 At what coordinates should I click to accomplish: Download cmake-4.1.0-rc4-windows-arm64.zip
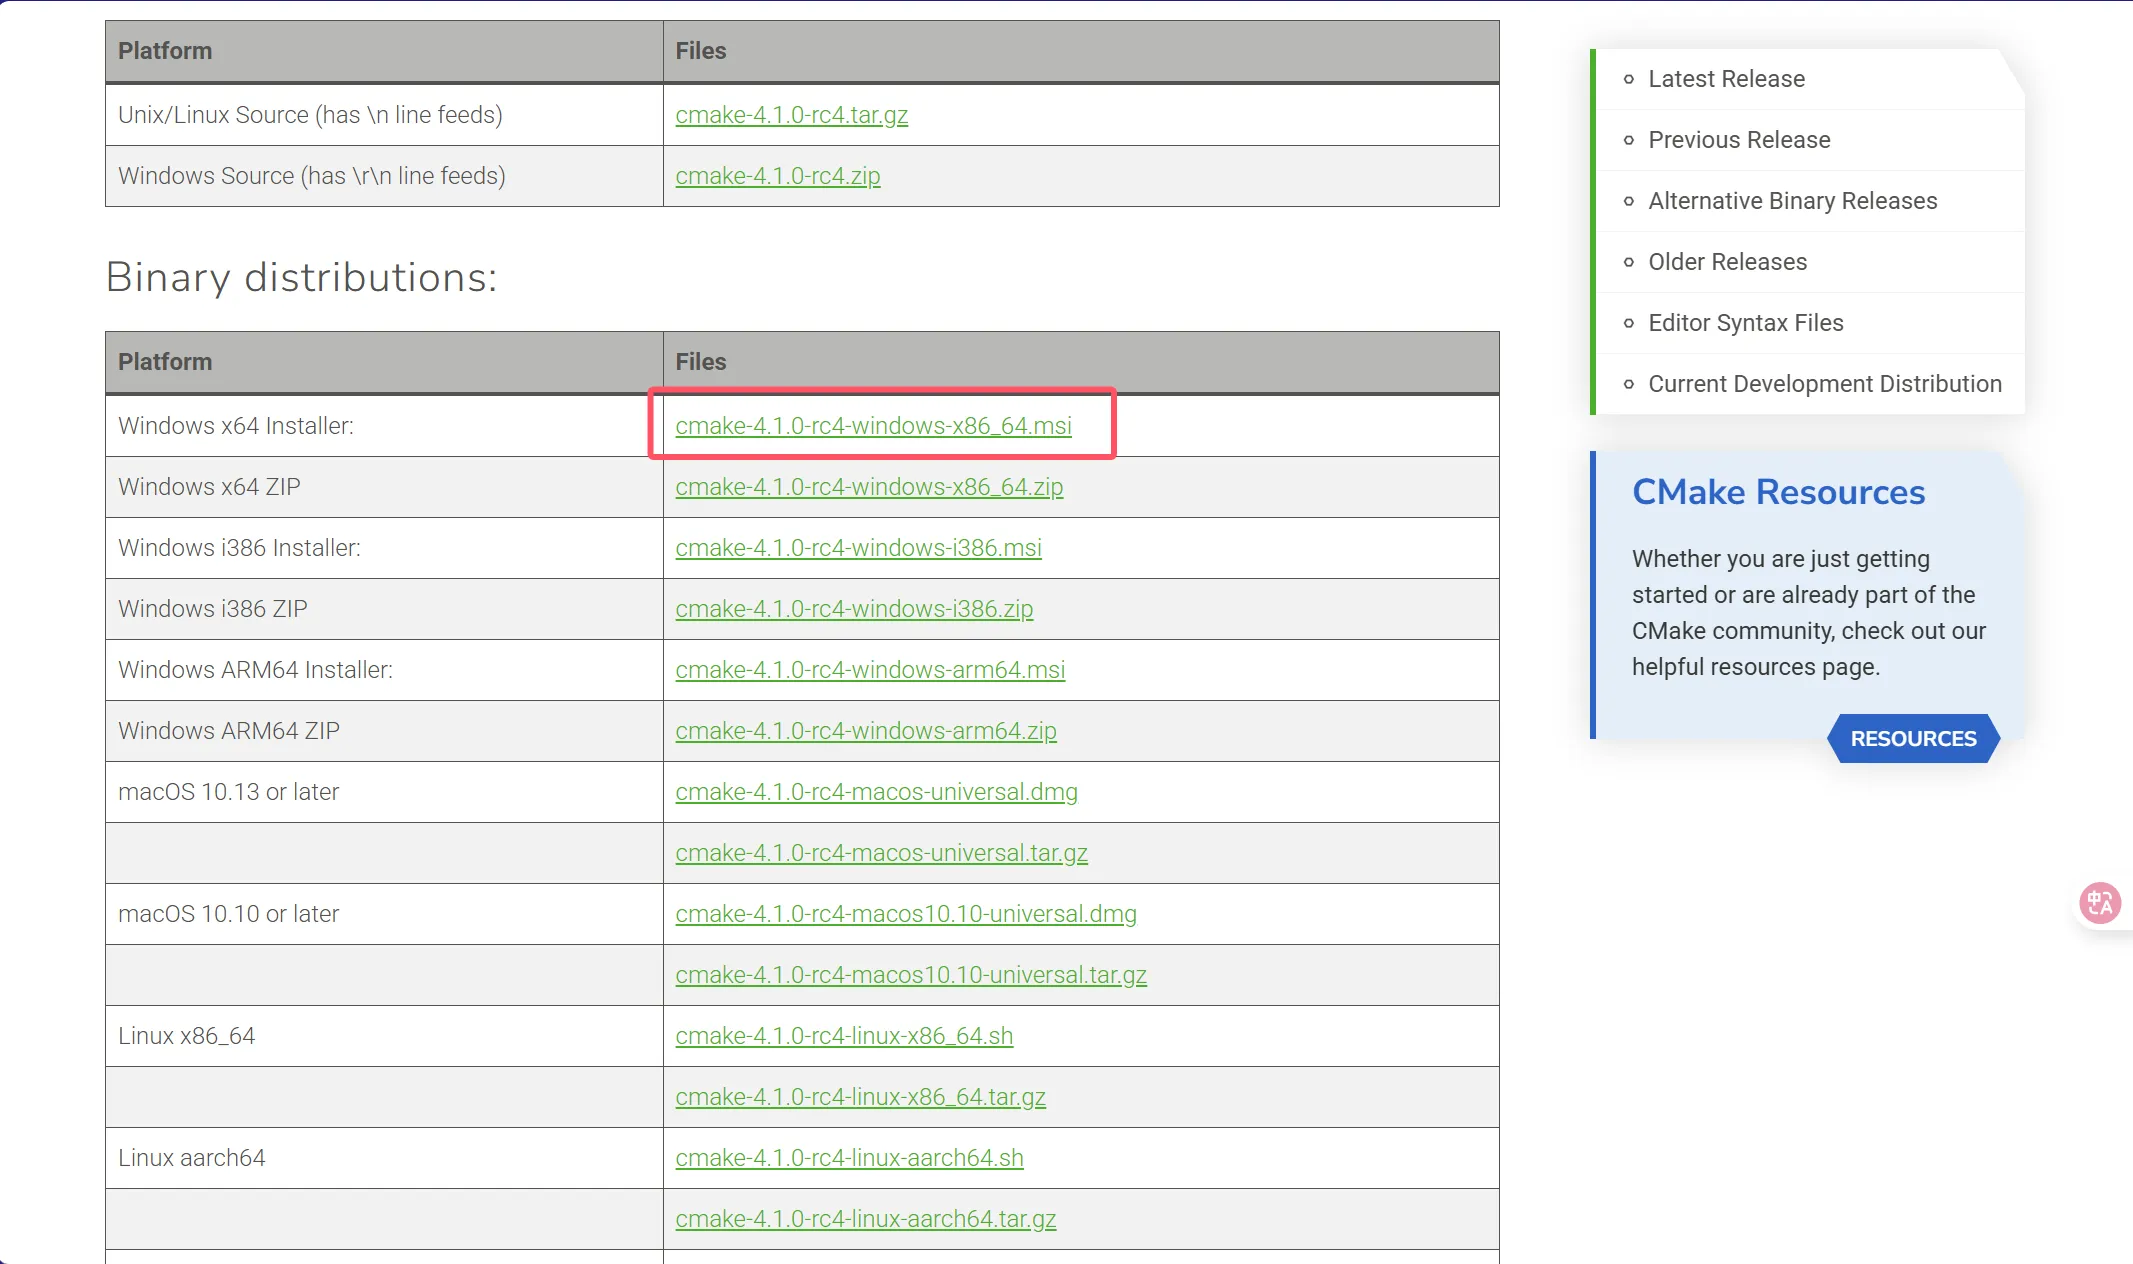[x=865, y=731]
